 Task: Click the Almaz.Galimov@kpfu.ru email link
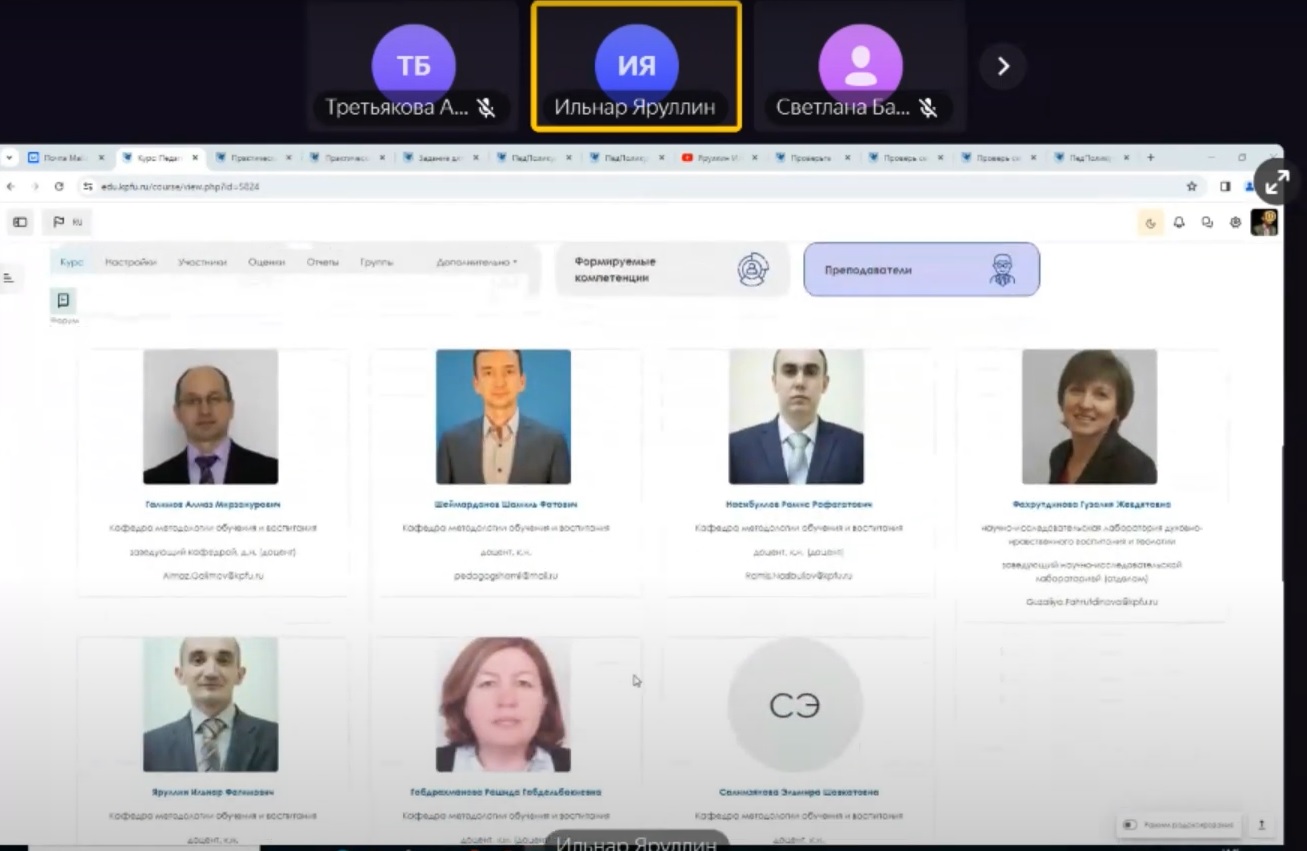point(212,576)
